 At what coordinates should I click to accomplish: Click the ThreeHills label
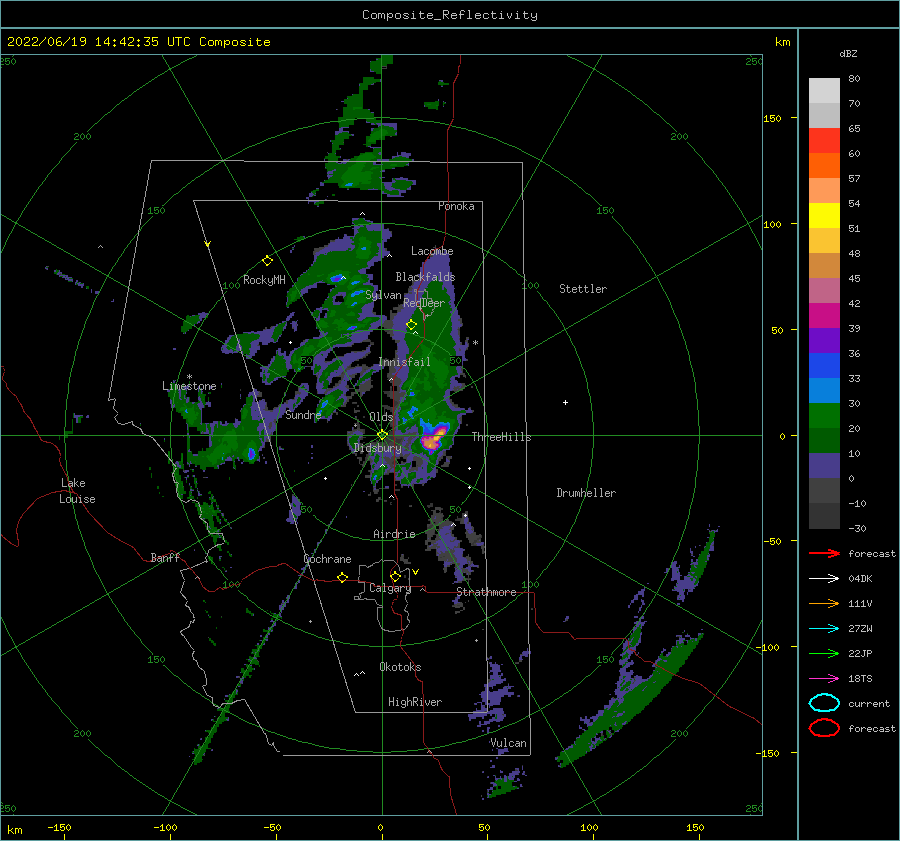(x=502, y=437)
